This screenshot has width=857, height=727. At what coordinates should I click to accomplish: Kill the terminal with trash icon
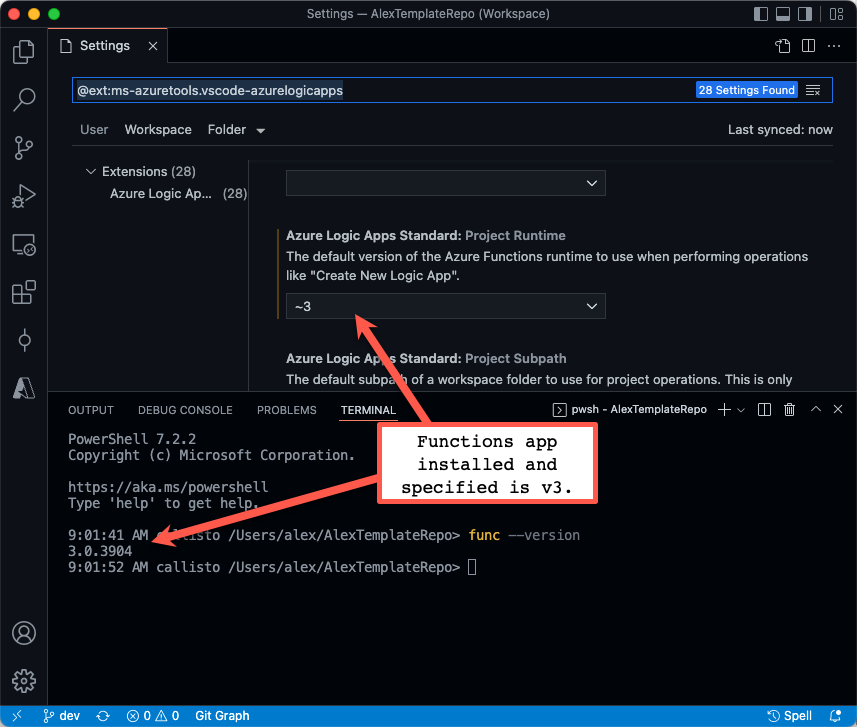[789, 409]
